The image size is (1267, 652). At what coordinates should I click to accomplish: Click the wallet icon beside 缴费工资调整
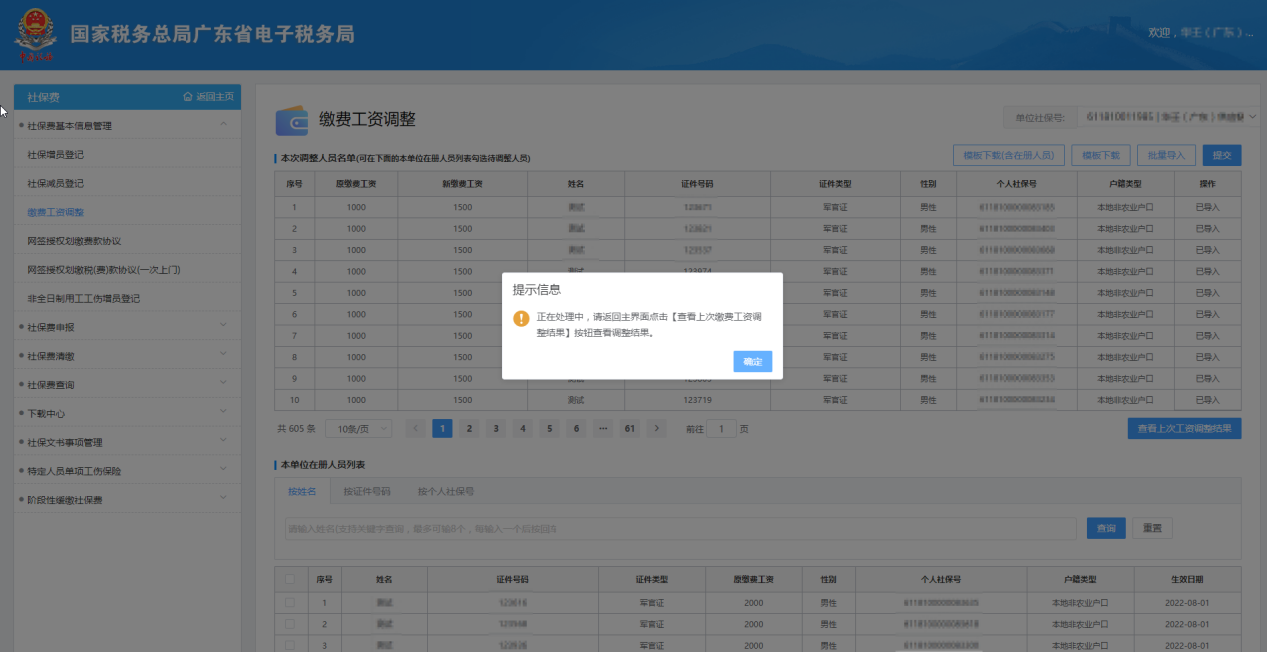pos(292,120)
